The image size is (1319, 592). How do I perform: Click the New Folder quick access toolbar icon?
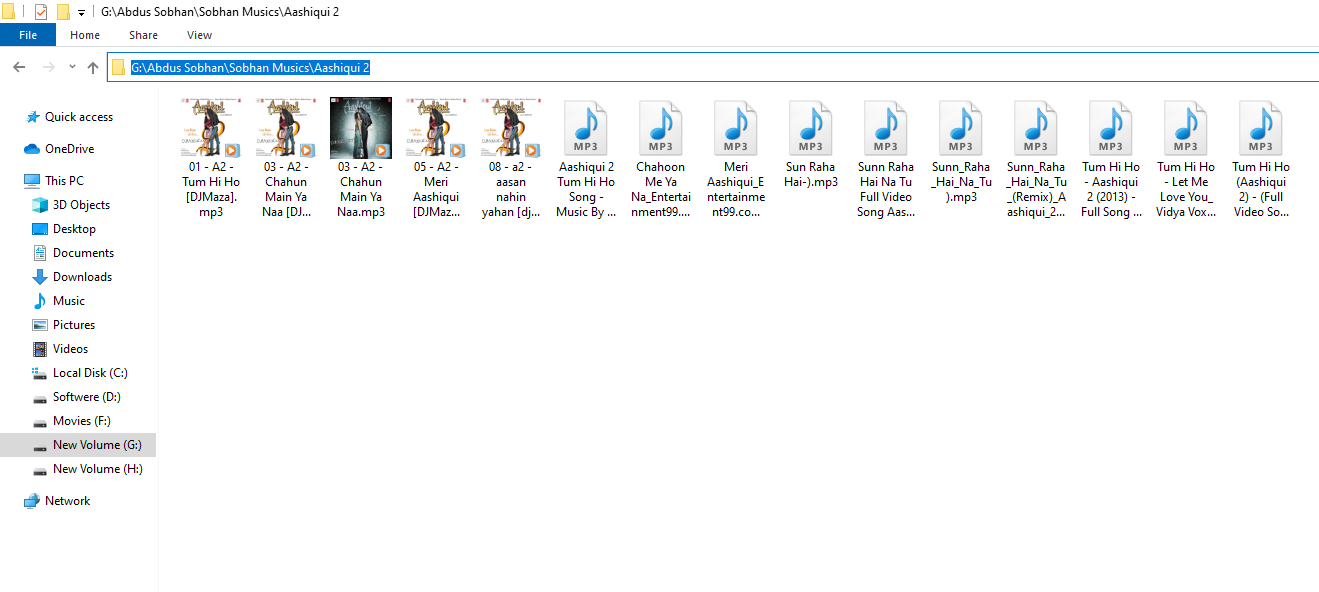pyautogui.click(x=63, y=12)
